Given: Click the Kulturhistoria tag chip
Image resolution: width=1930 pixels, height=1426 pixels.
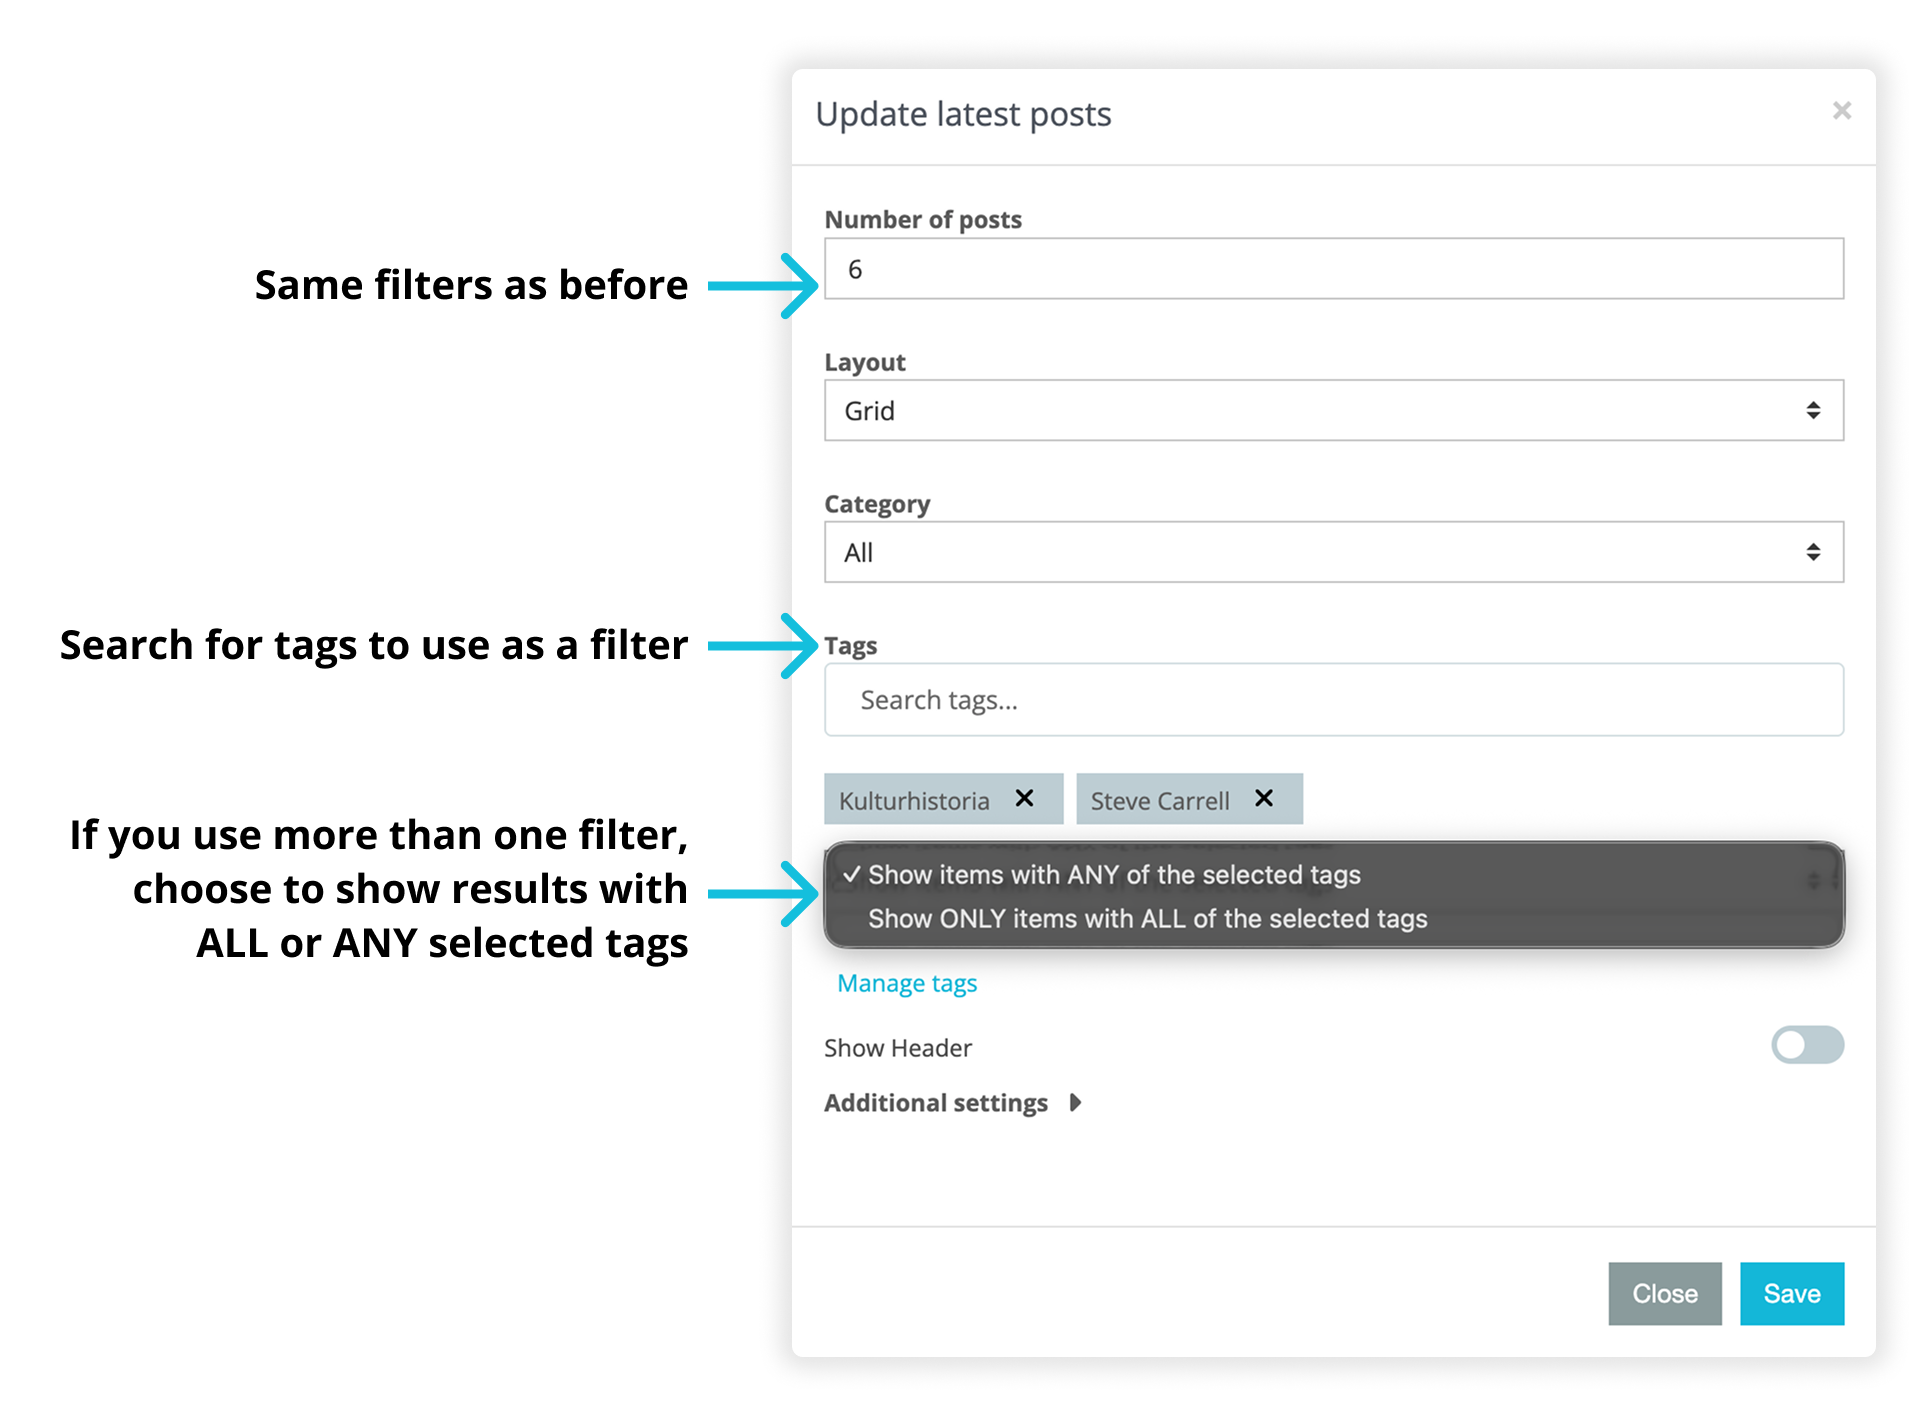Looking at the screenshot, I should click(x=914, y=801).
